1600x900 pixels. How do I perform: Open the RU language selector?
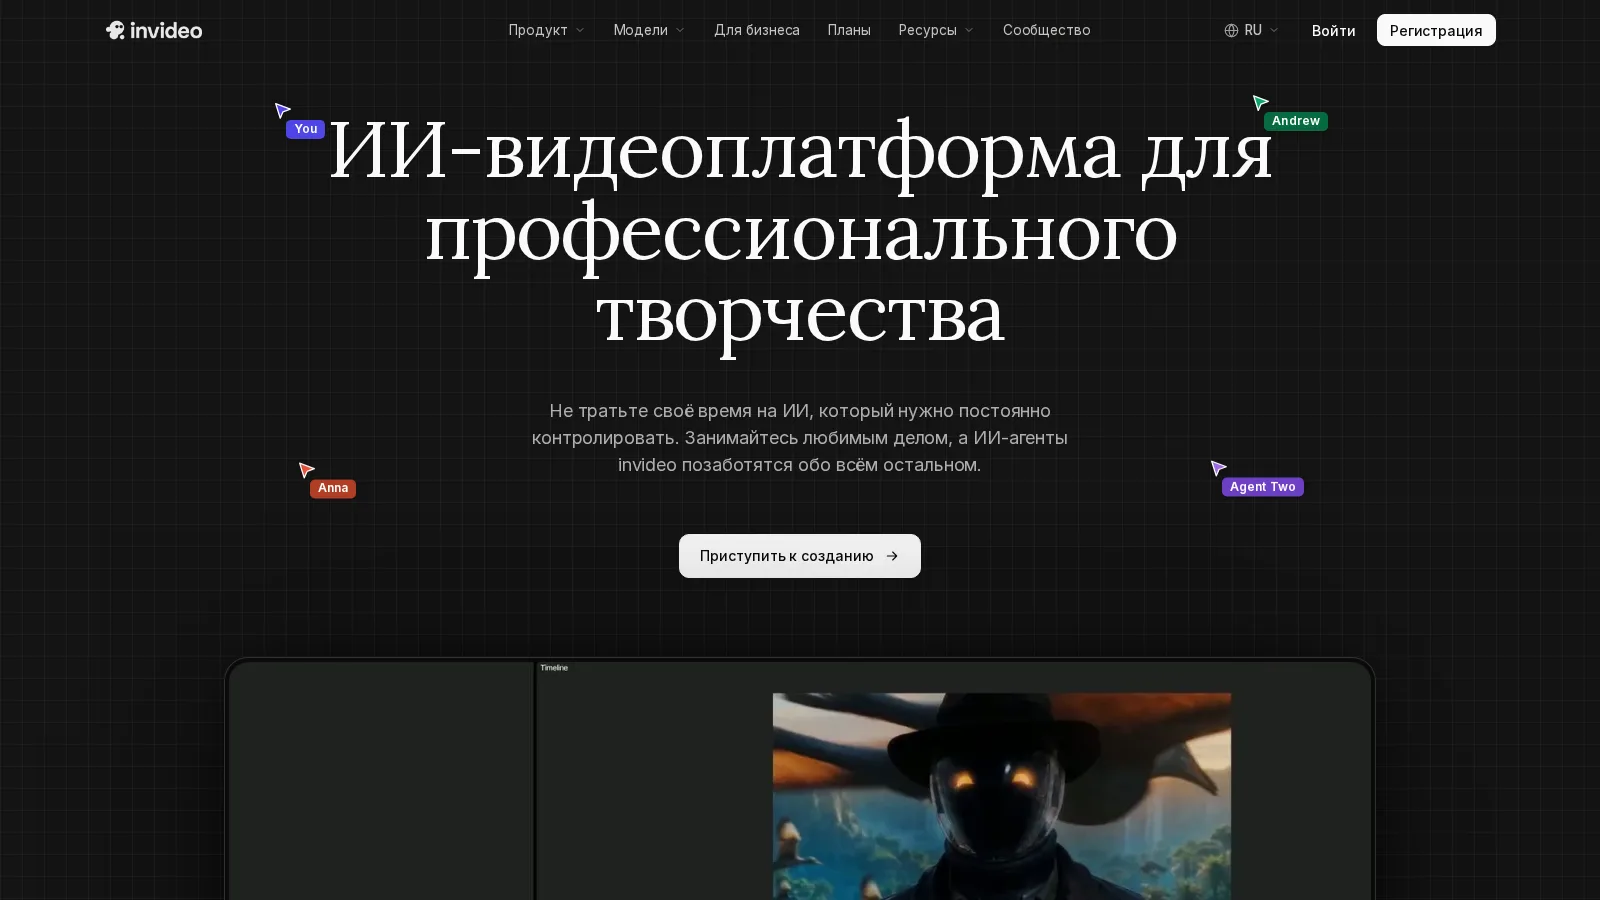pos(1252,30)
